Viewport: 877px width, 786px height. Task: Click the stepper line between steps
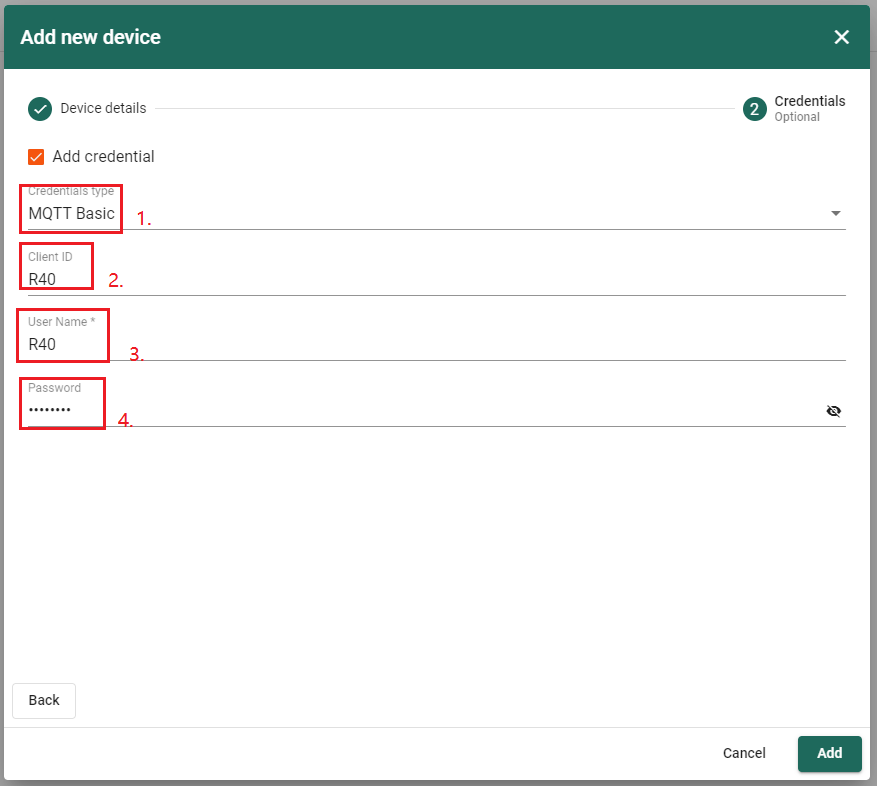tap(444, 108)
